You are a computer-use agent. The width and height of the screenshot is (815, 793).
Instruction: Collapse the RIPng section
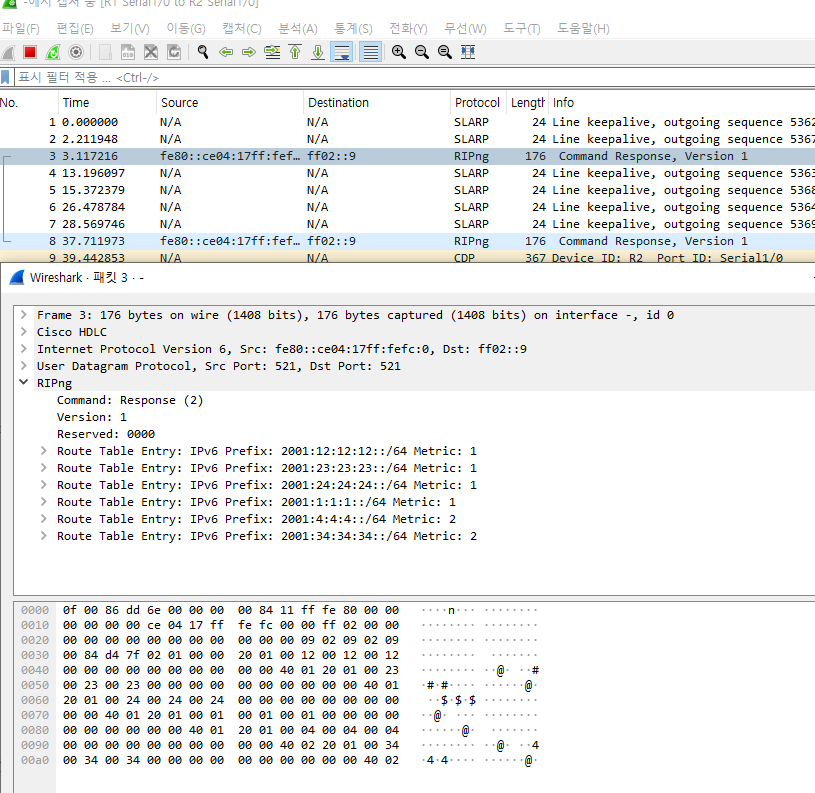[x=23, y=382]
